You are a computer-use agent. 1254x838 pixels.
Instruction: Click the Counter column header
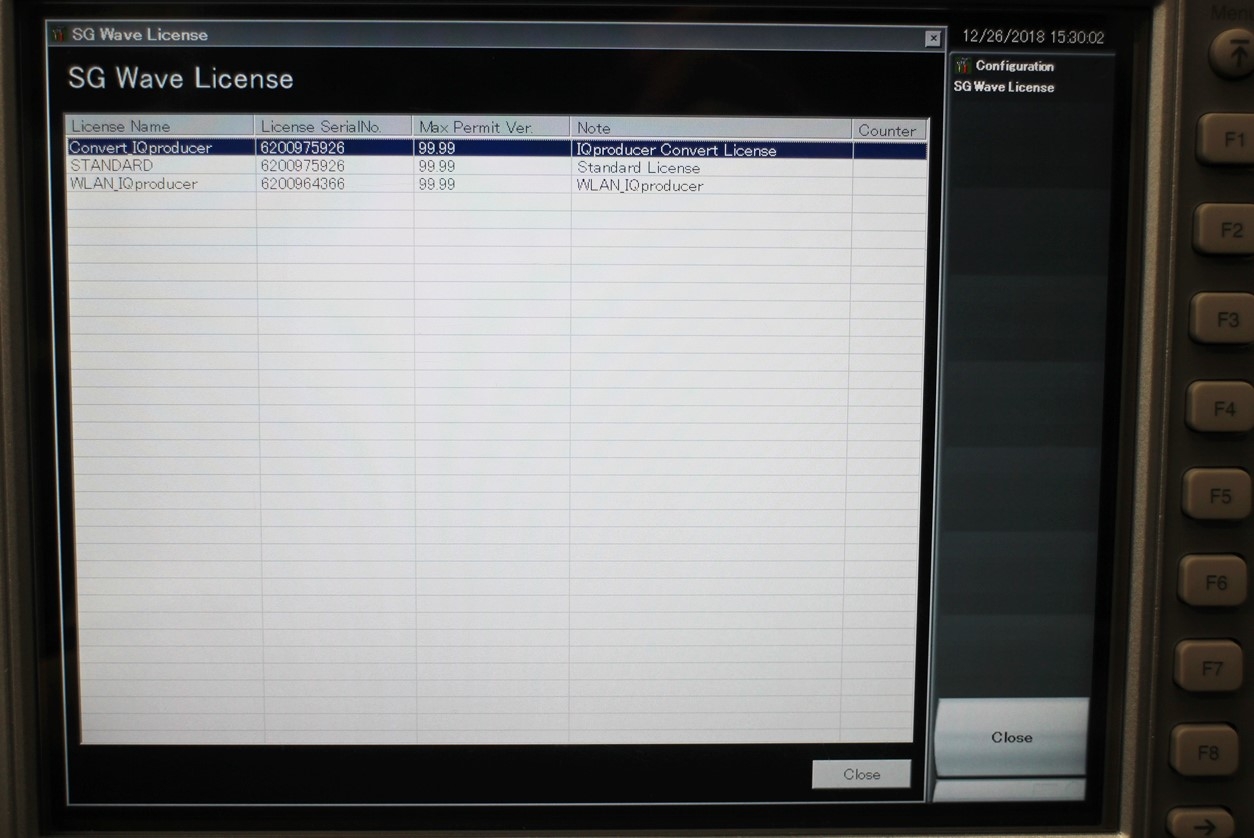(890, 130)
